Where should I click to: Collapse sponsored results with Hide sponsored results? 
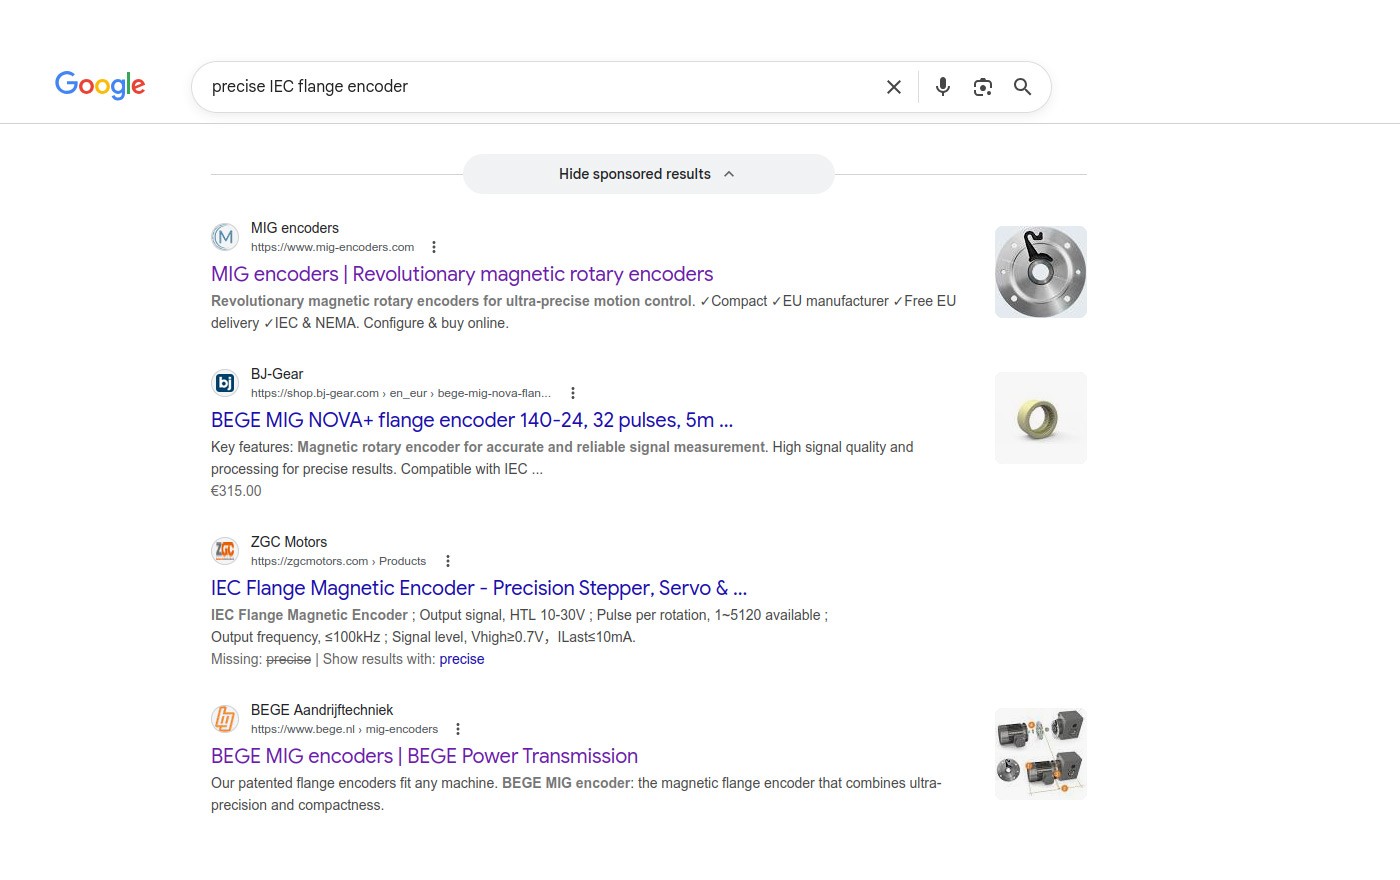pos(648,174)
